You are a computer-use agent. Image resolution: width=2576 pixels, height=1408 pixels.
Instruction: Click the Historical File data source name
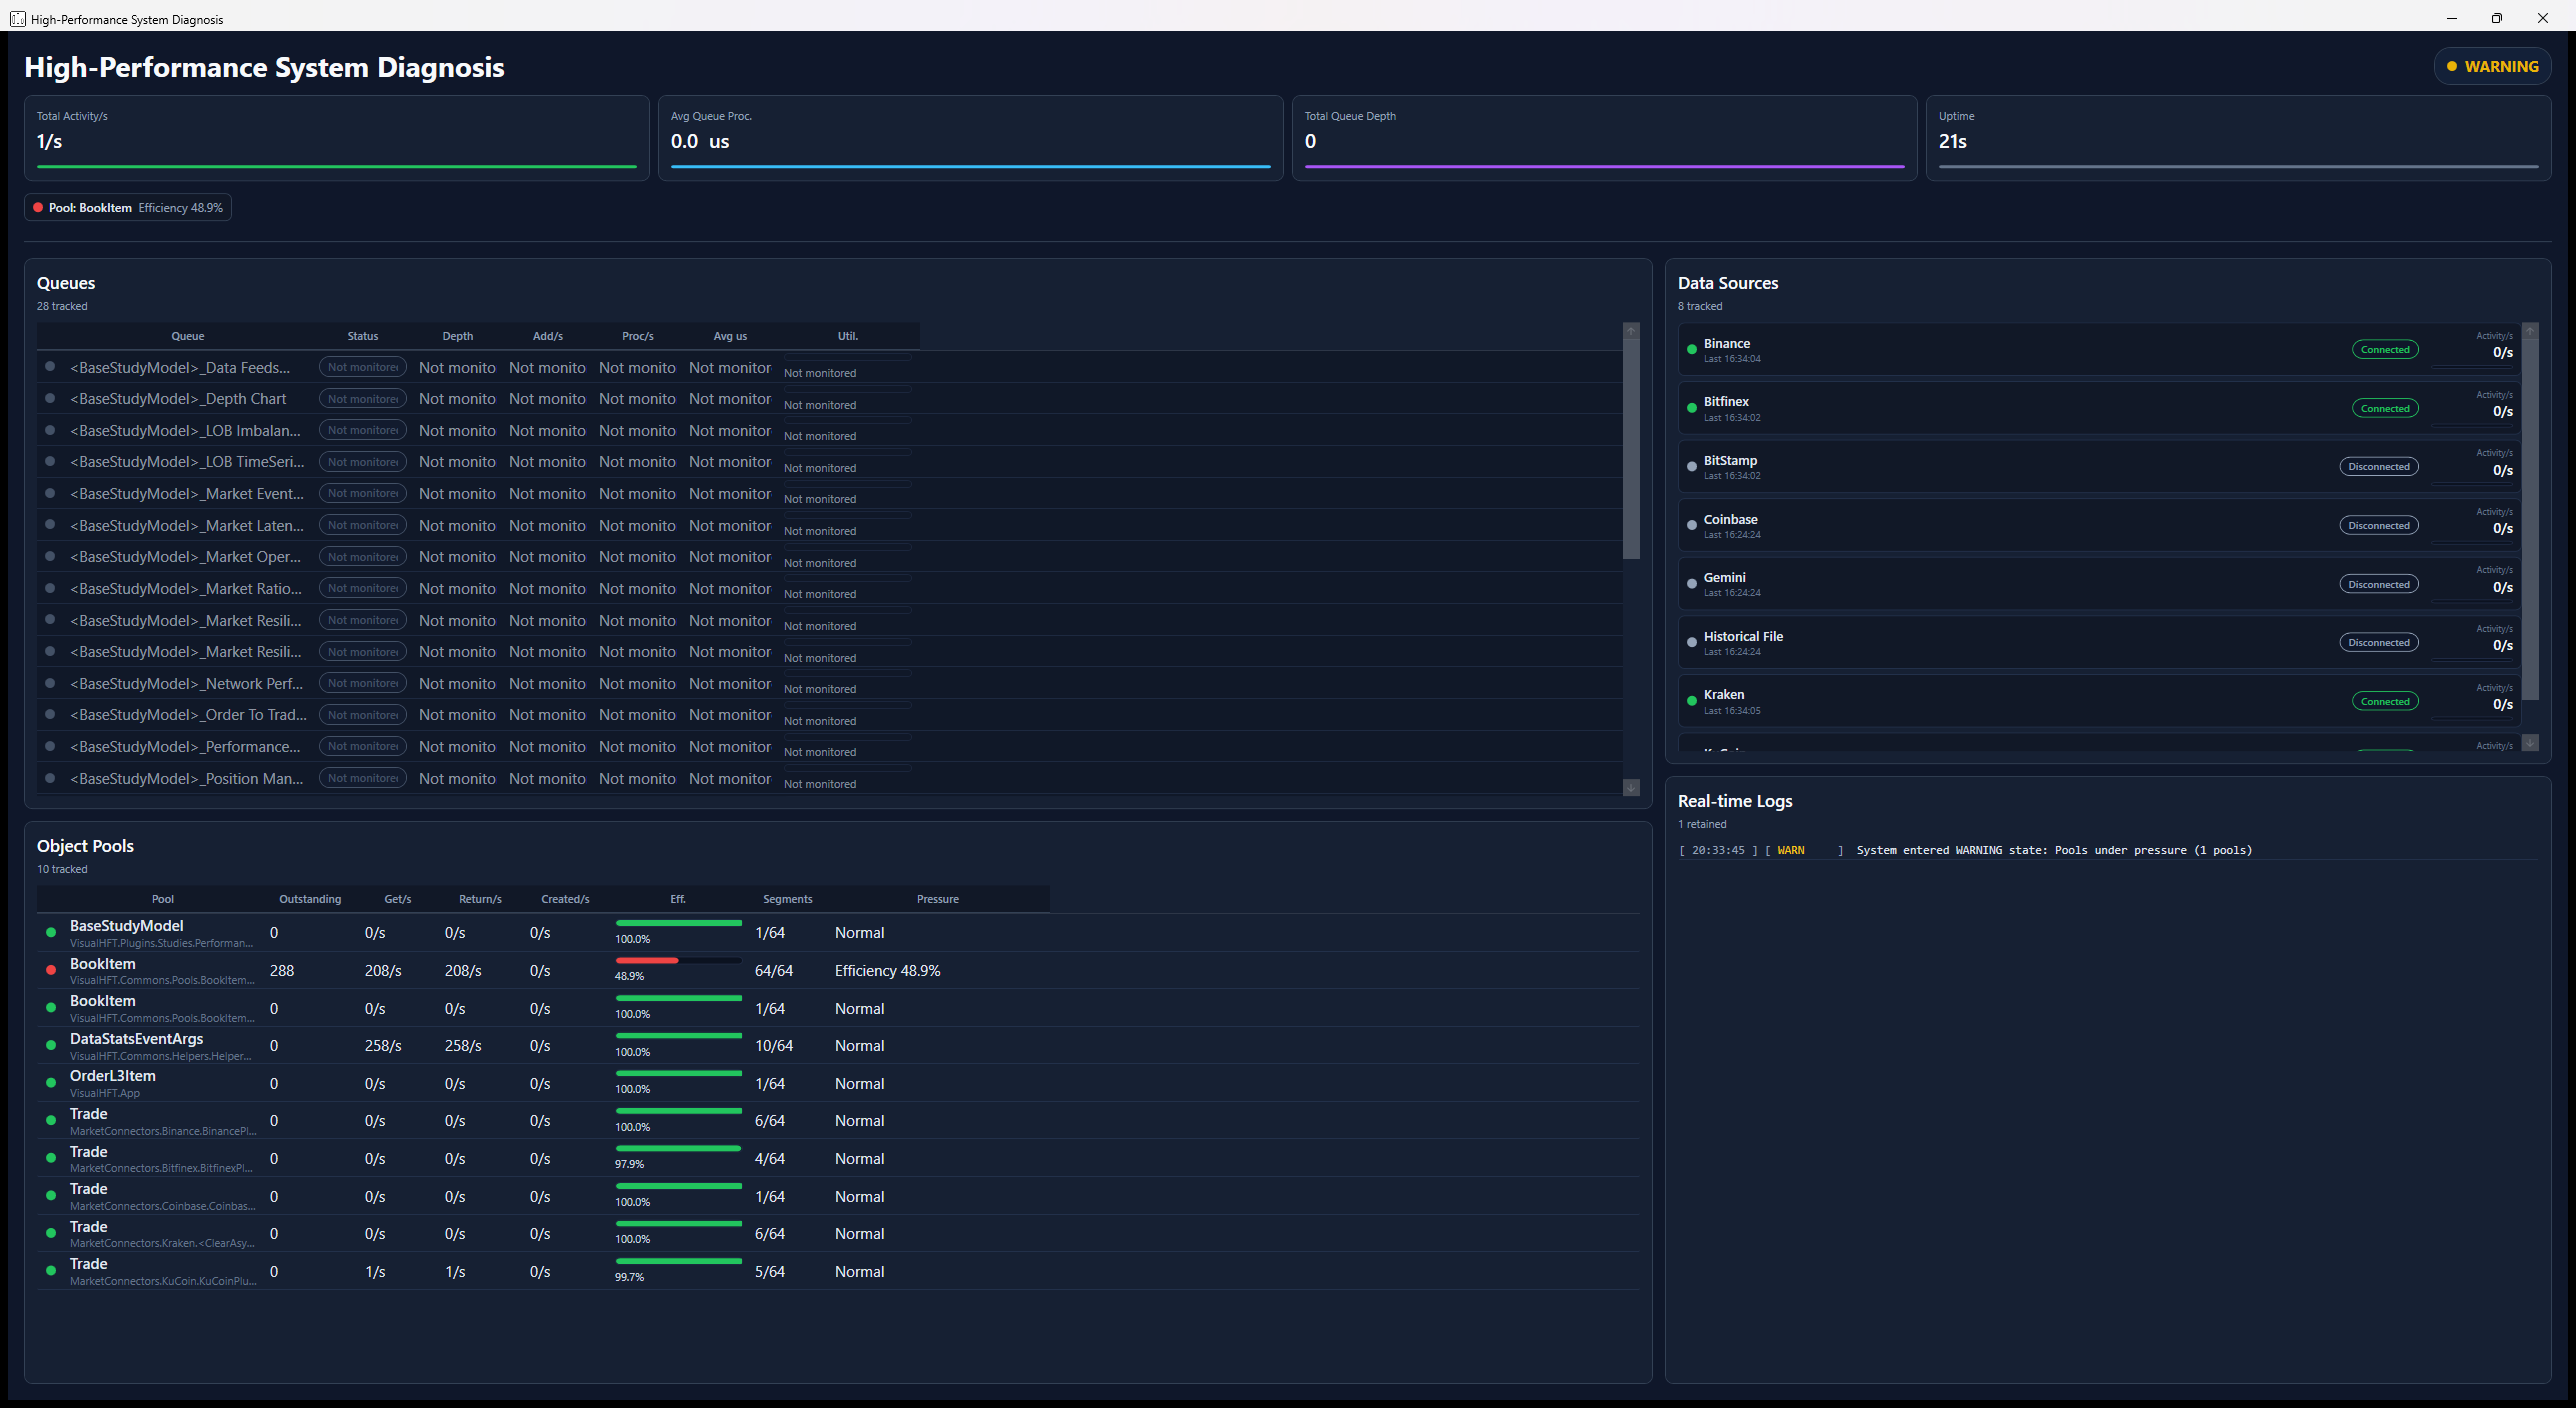[1743, 637]
